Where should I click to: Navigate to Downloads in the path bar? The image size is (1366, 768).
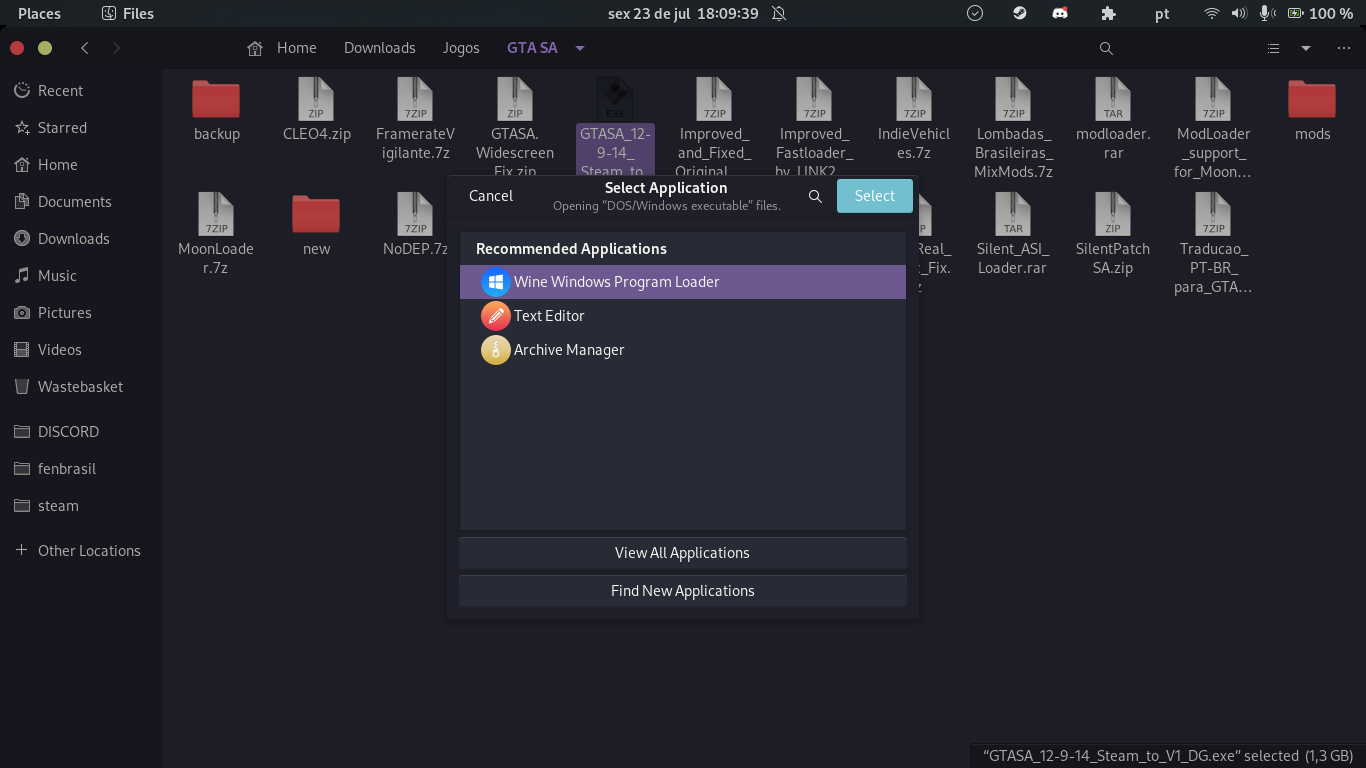click(x=380, y=48)
